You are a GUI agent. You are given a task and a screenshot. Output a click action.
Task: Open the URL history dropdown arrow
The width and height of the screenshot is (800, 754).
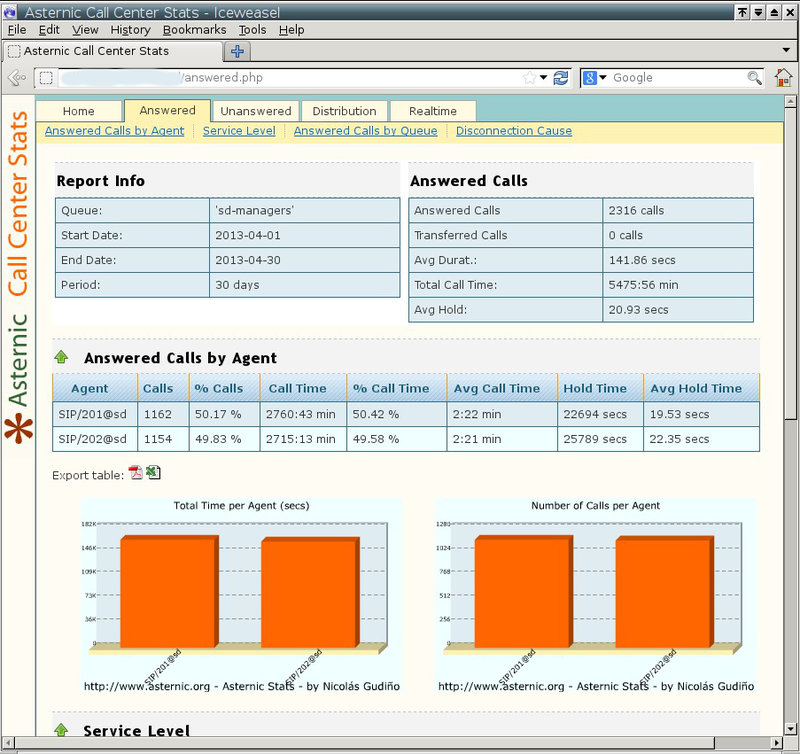(x=544, y=78)
